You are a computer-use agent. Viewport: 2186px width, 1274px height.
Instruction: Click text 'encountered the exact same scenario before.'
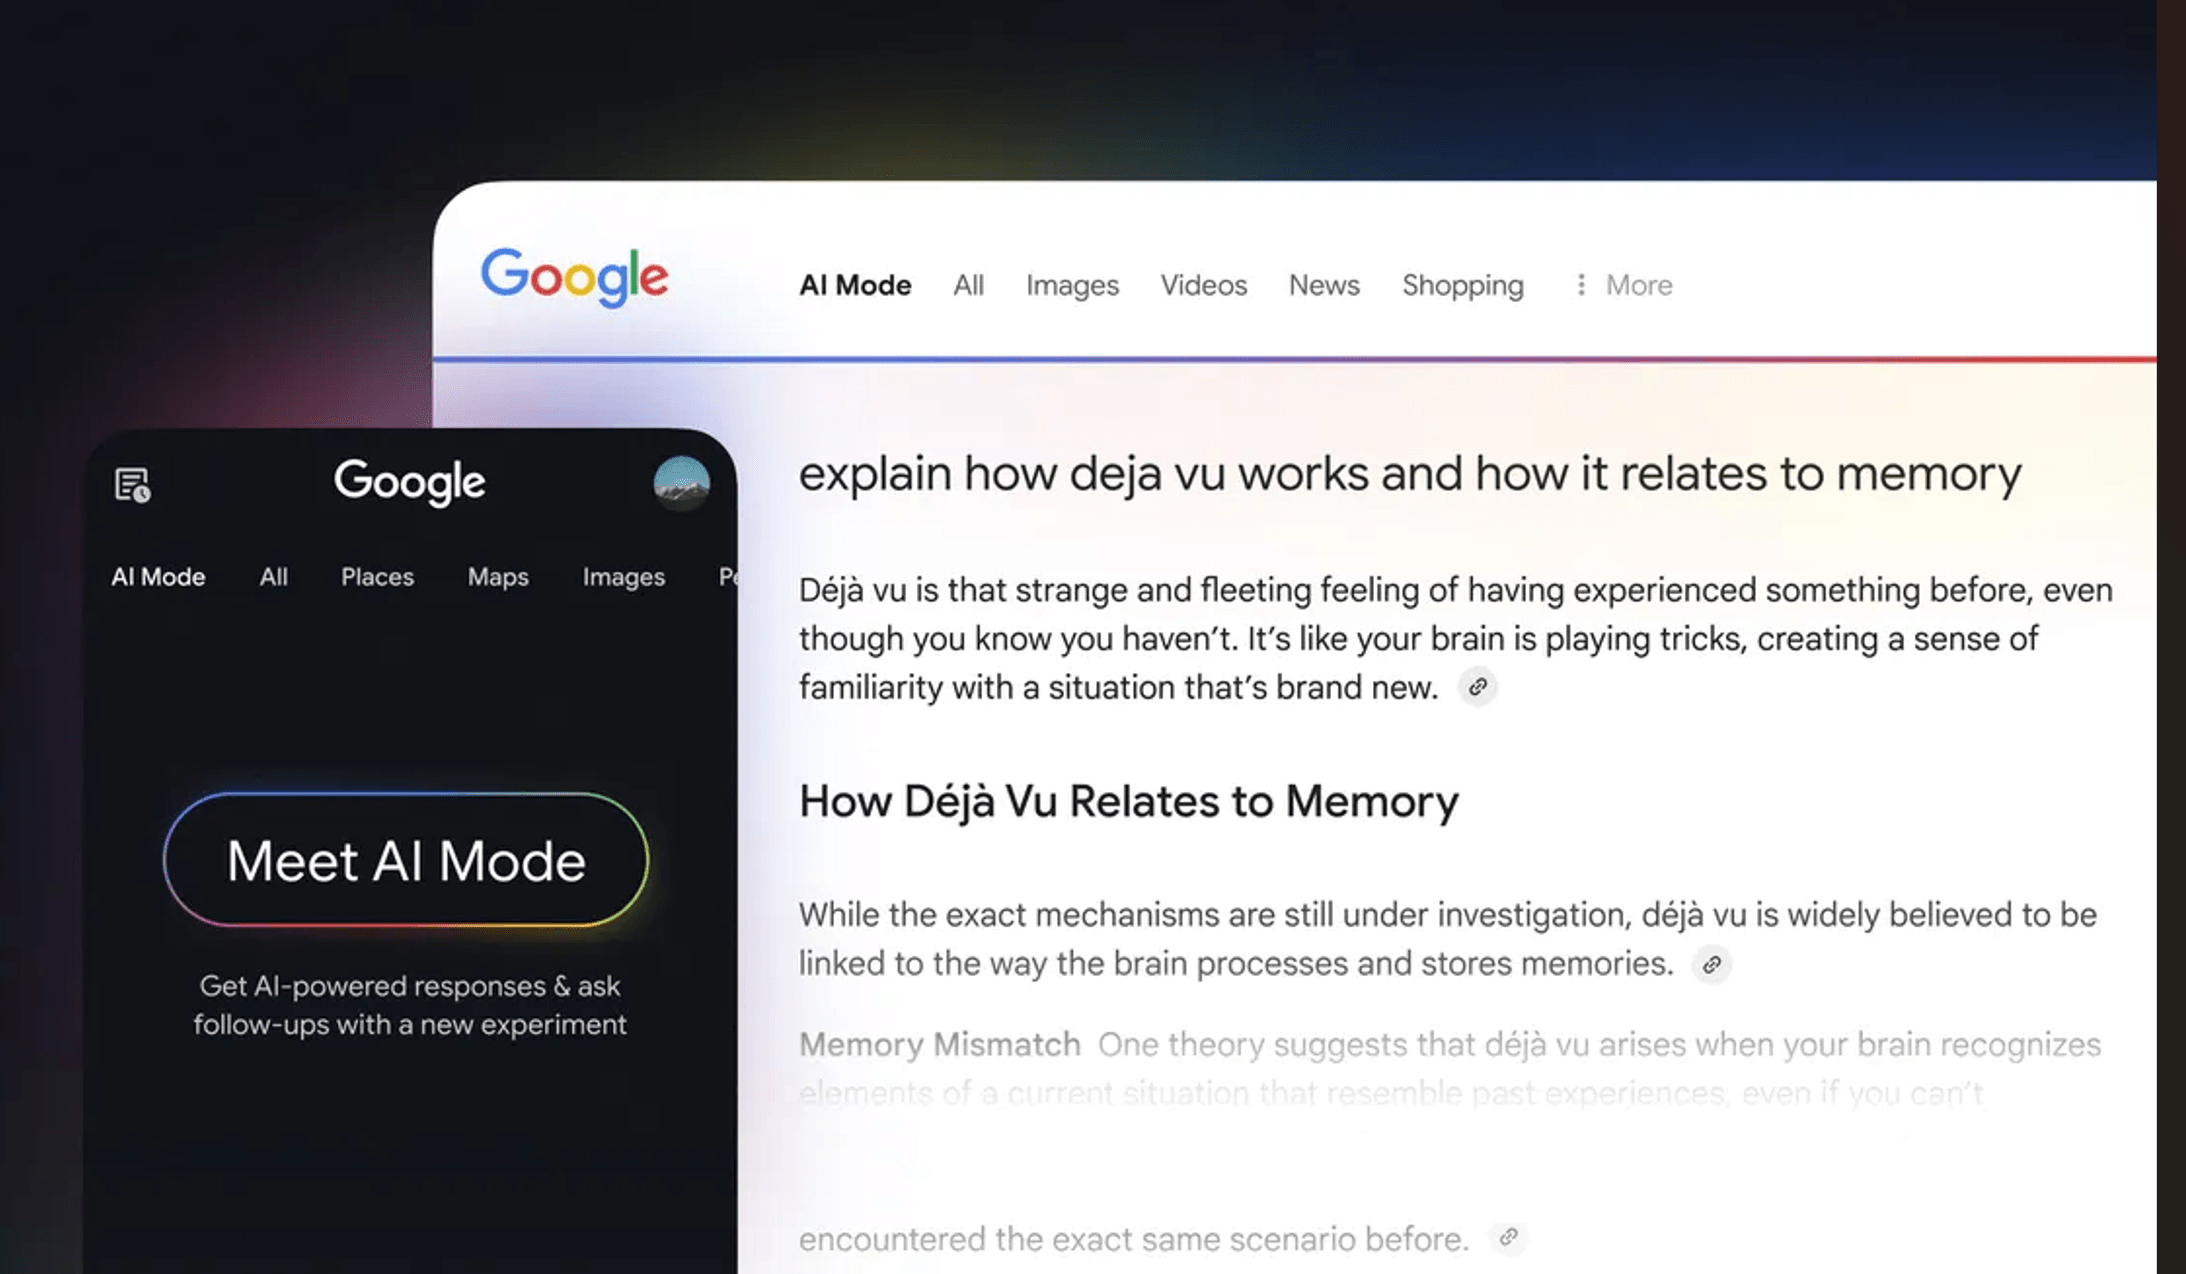(x=1133, y=1239)
